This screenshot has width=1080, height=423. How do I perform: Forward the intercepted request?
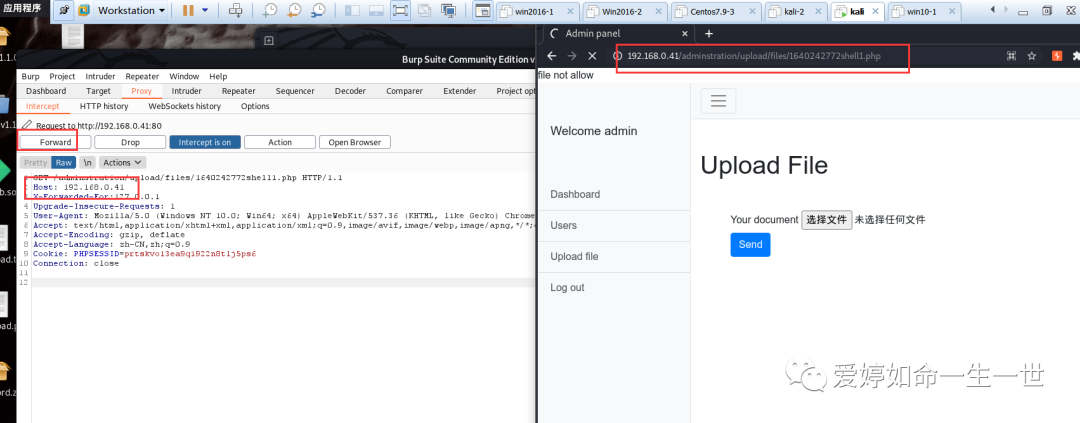tap(55, 142)
